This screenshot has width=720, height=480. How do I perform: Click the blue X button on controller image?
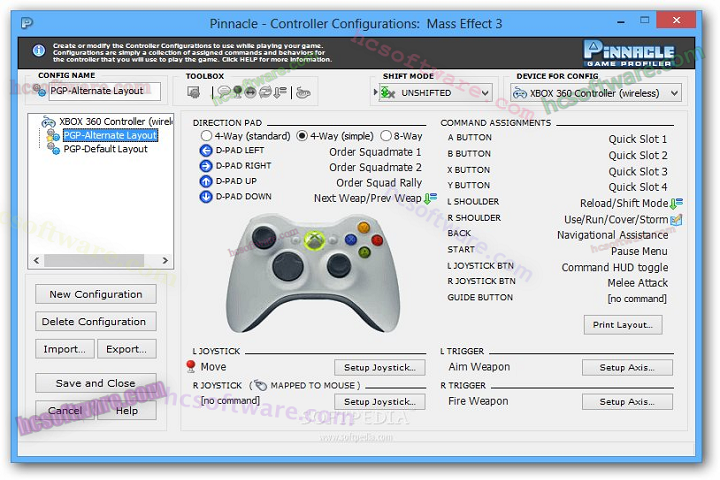coord(351,239)
